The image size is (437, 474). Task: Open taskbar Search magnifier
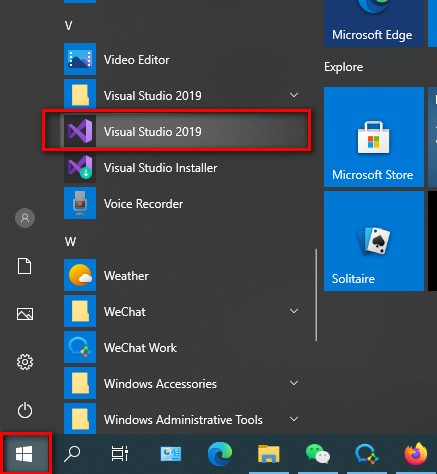click(72, 454)
